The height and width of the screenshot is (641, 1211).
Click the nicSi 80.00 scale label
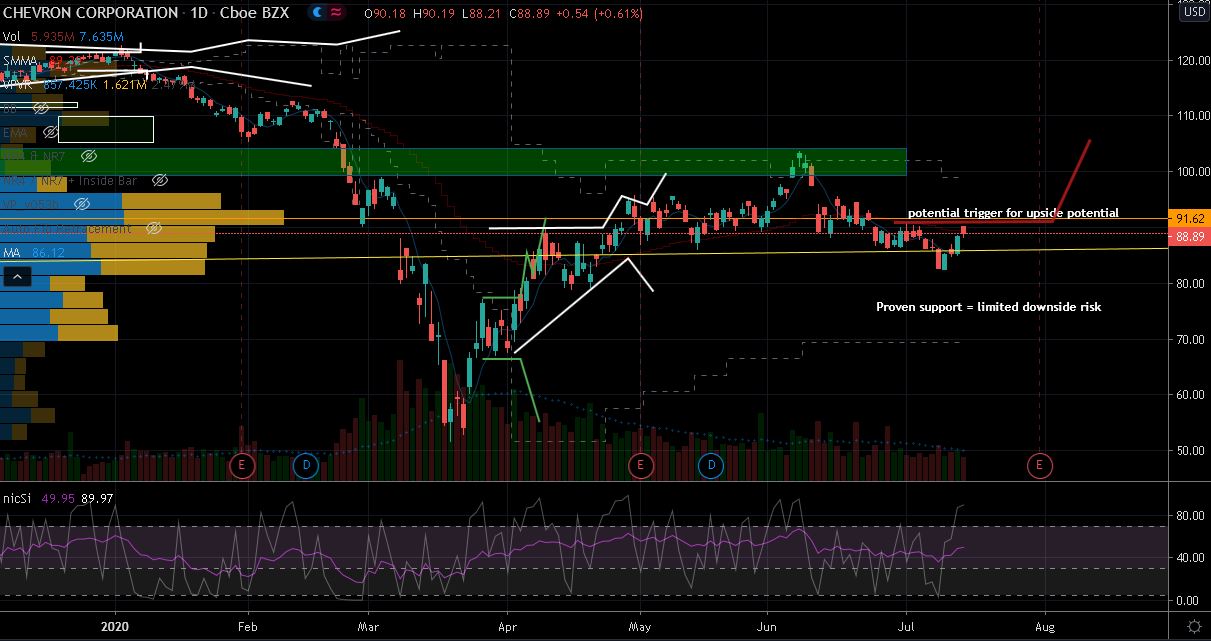click(1193, 517)
